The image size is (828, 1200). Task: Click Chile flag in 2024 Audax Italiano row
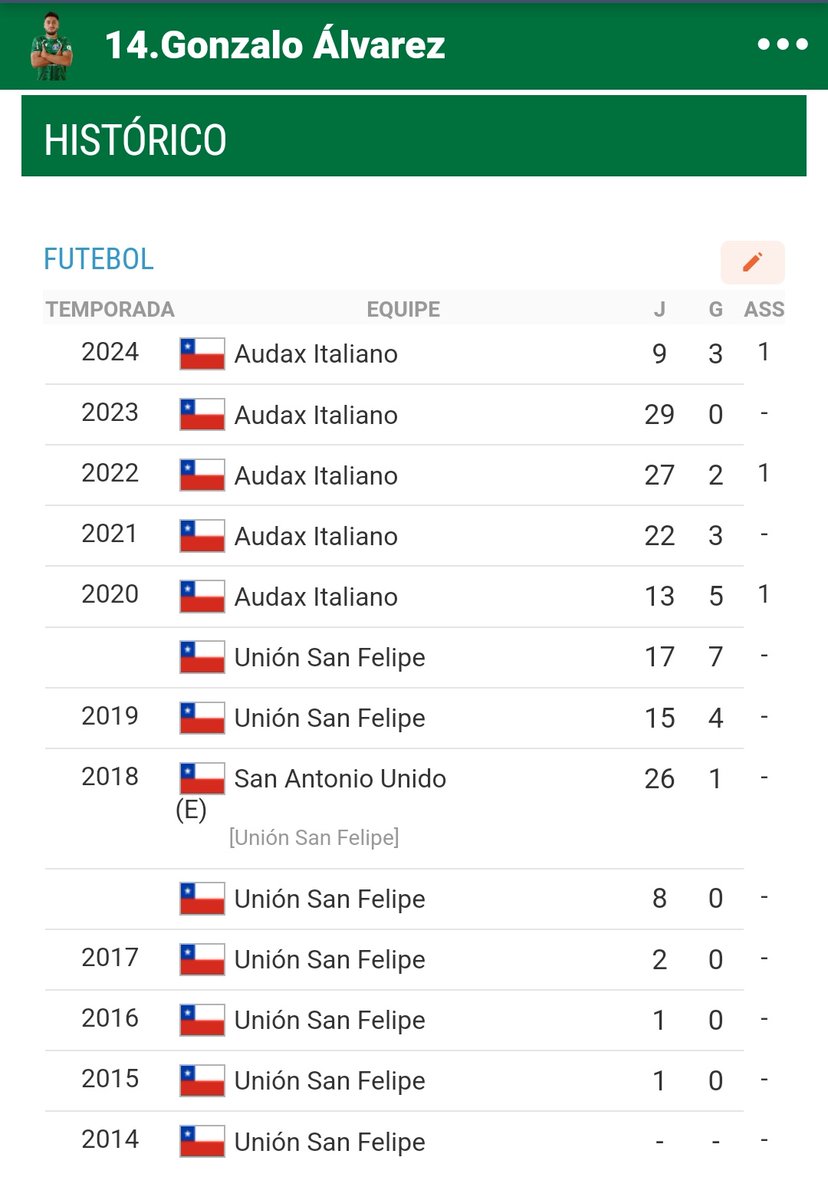202,354
